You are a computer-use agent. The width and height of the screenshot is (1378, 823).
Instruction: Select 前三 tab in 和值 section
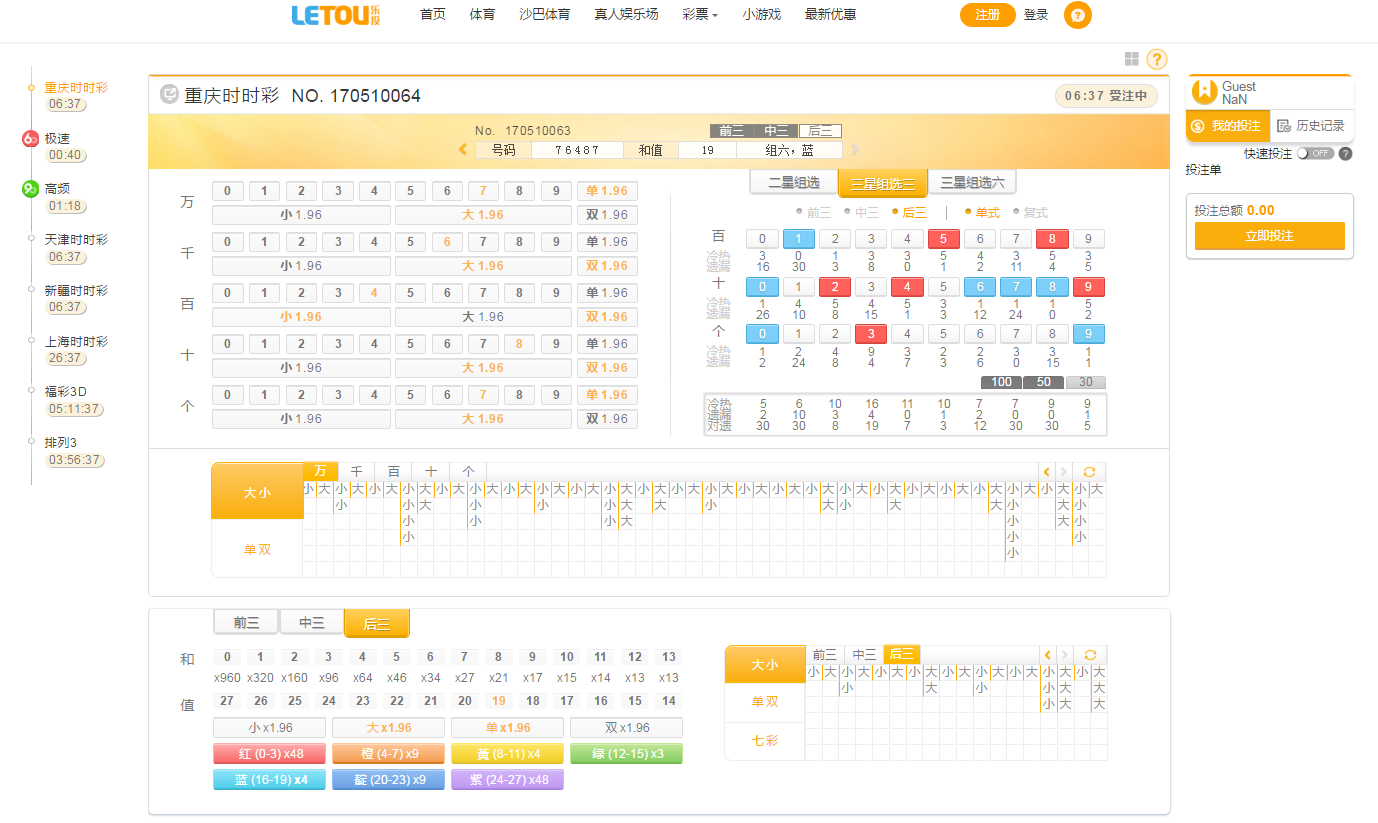tap(246, 623)
